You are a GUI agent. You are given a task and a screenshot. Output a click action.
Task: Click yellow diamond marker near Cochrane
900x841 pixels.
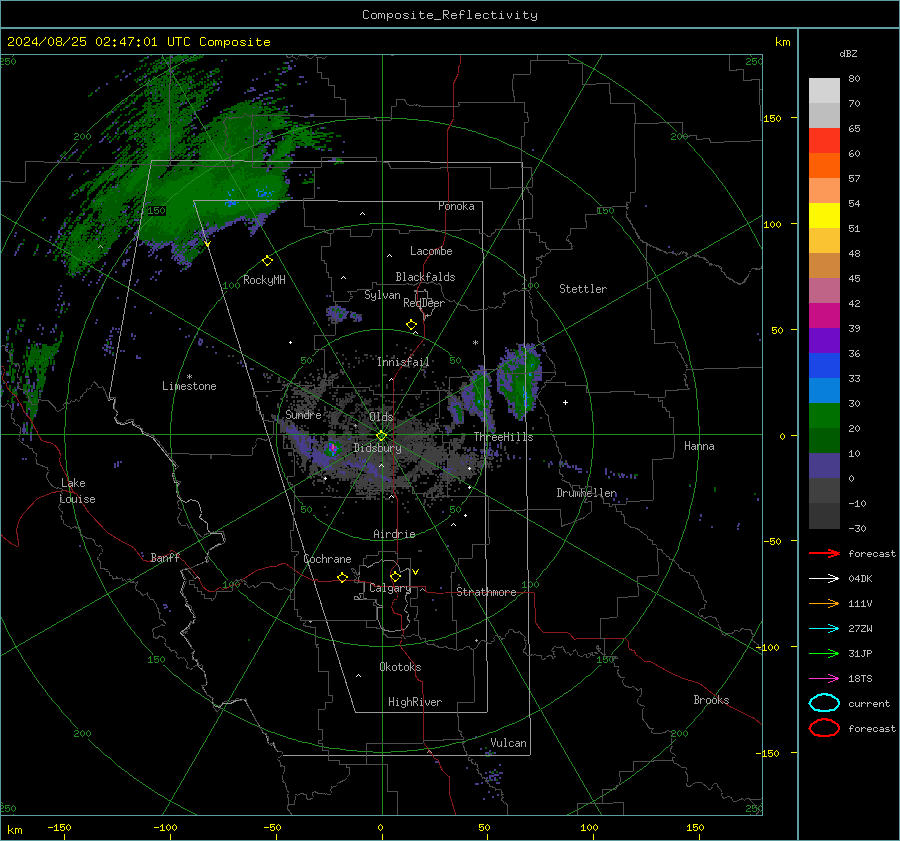342,578
